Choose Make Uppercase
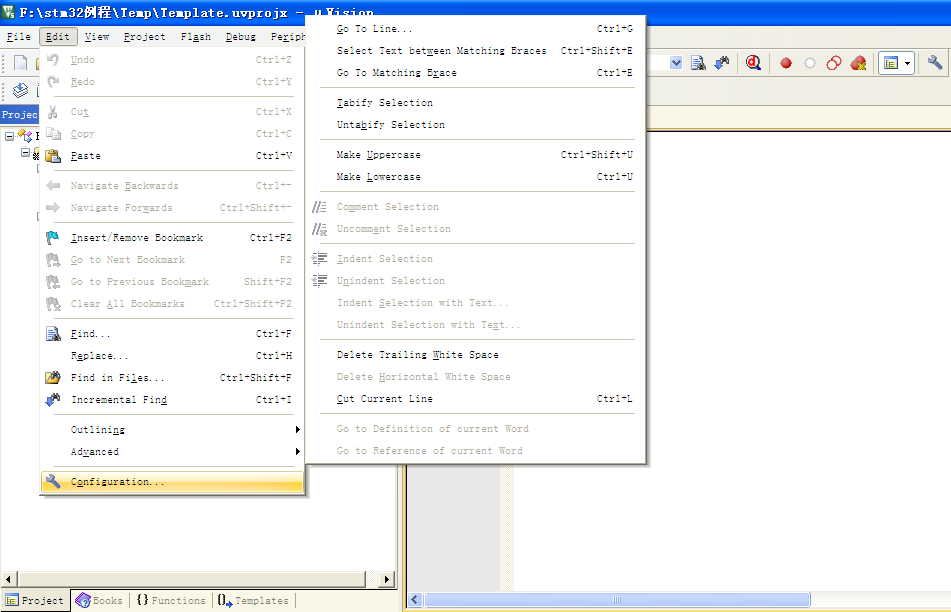Screen dimensions: 951x612 click(x=477, y=155)
